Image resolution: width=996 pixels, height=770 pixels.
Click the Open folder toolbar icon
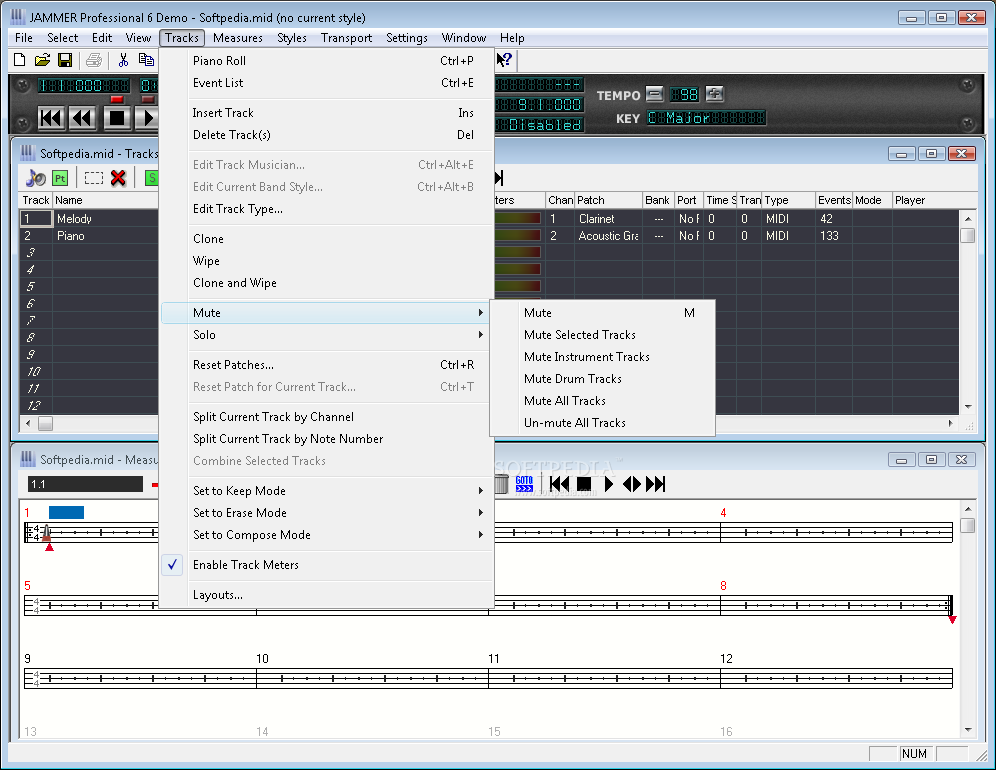click(x=42, y=60)
